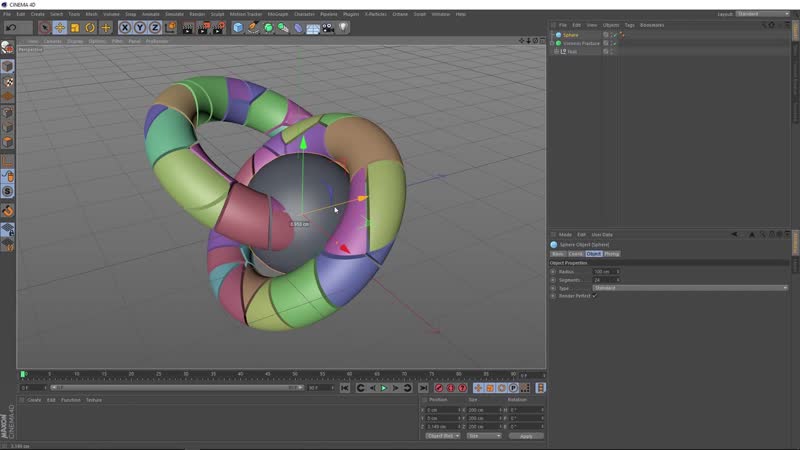
Task: Activate the Move tool
Action: coord(60,28)
